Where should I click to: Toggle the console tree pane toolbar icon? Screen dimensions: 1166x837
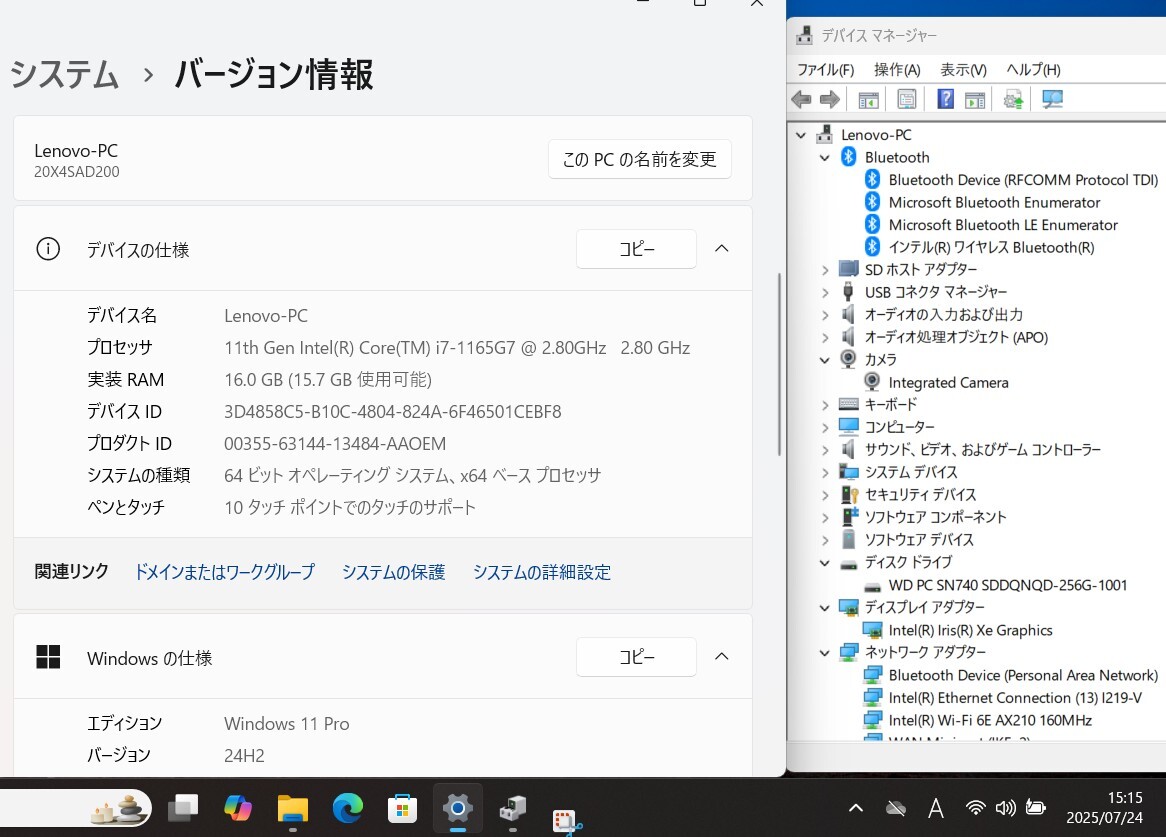pos(869,100)
